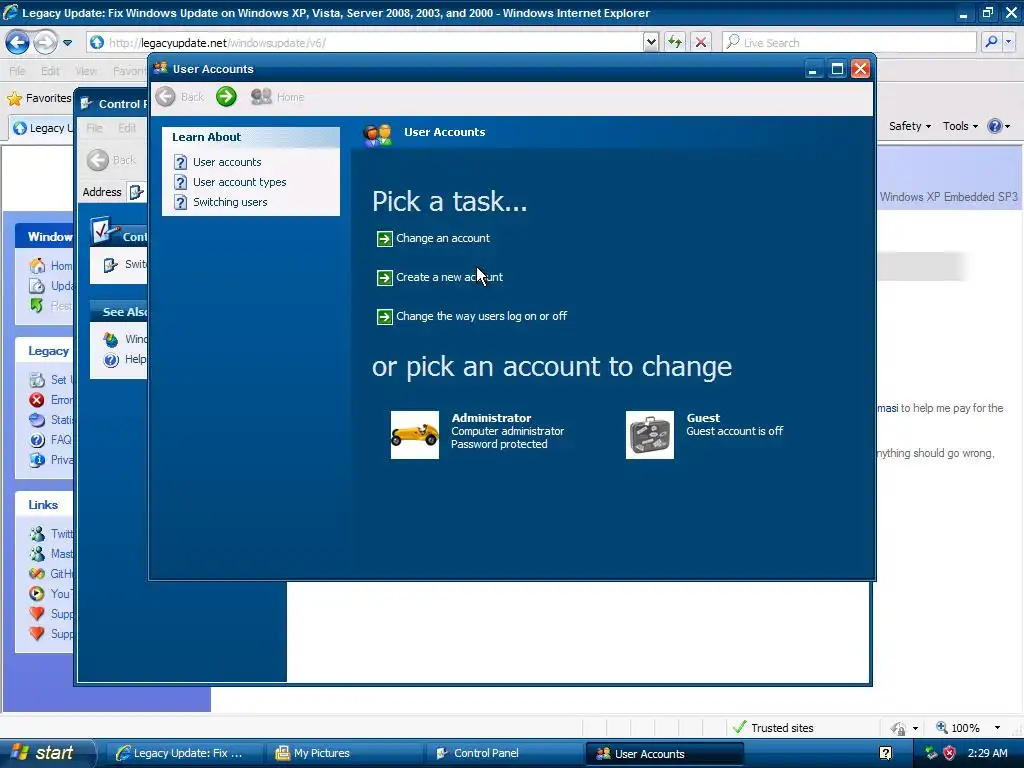
Task: Open the View menu in Internet Explorer
Action: 86,71
